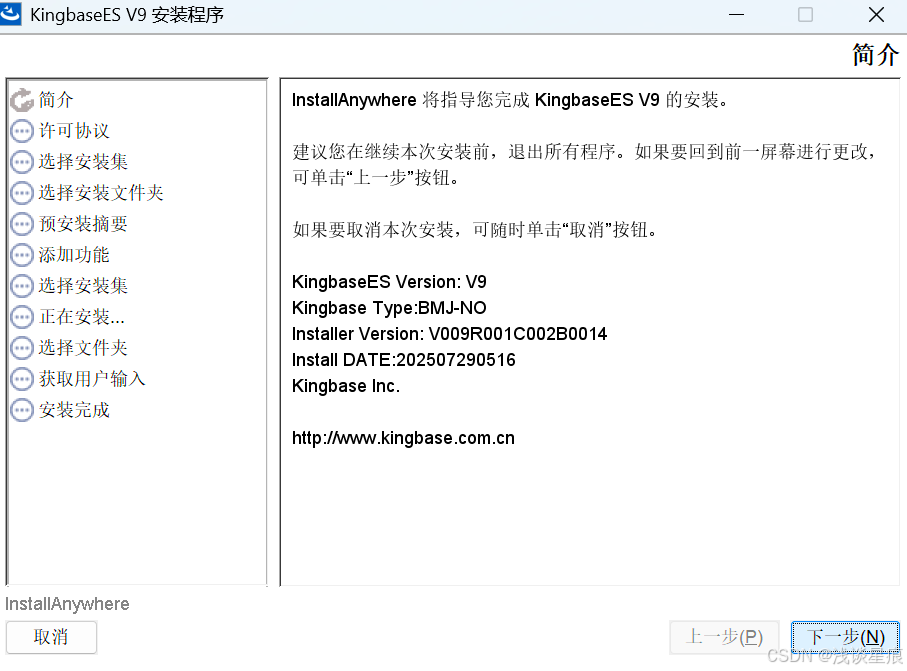Select the 安装完成 step label
Viewport: 907px width, 671px height.
(74, 410)
